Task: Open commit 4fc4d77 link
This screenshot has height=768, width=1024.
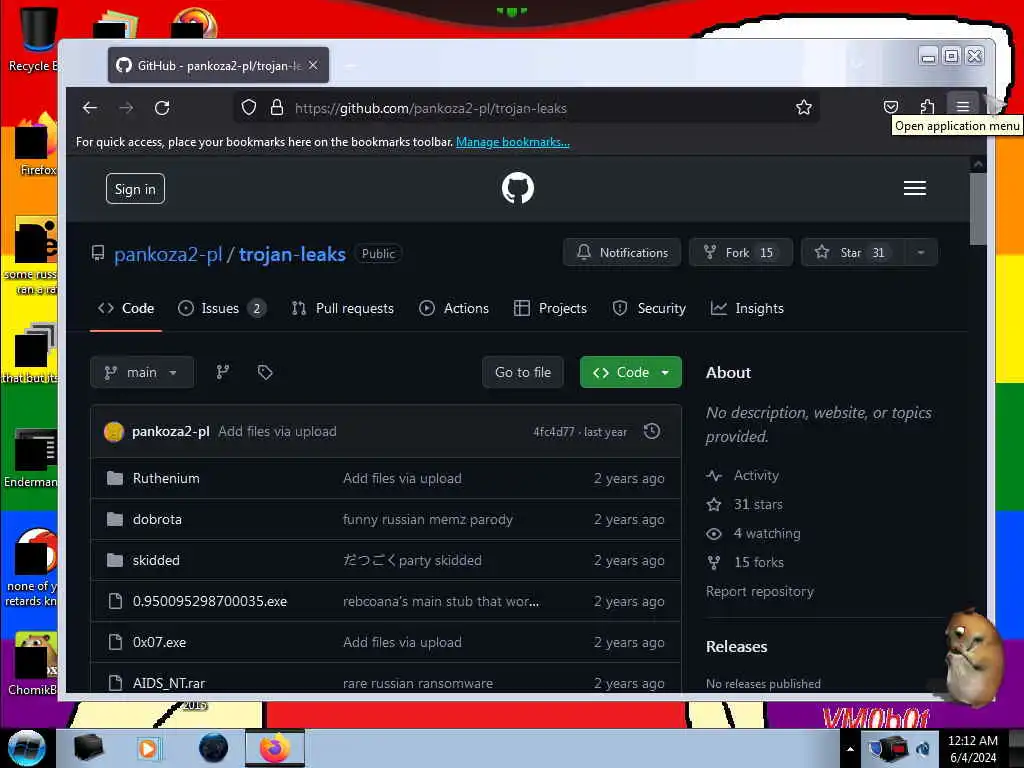Action: pyautogui.click(x=553, y=432)
